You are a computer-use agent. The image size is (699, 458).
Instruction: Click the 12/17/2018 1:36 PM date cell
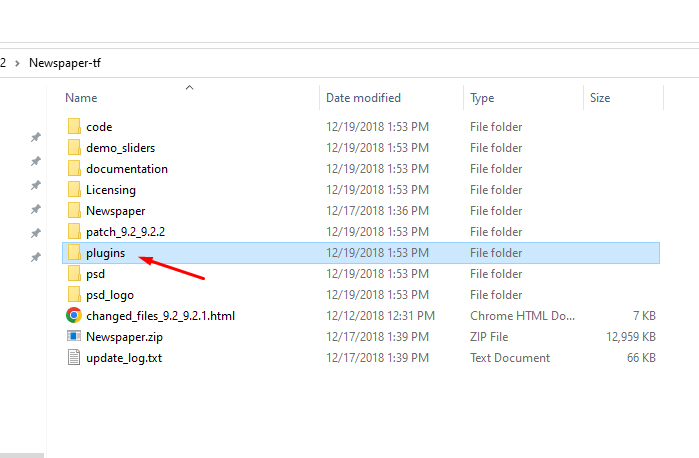377,210
